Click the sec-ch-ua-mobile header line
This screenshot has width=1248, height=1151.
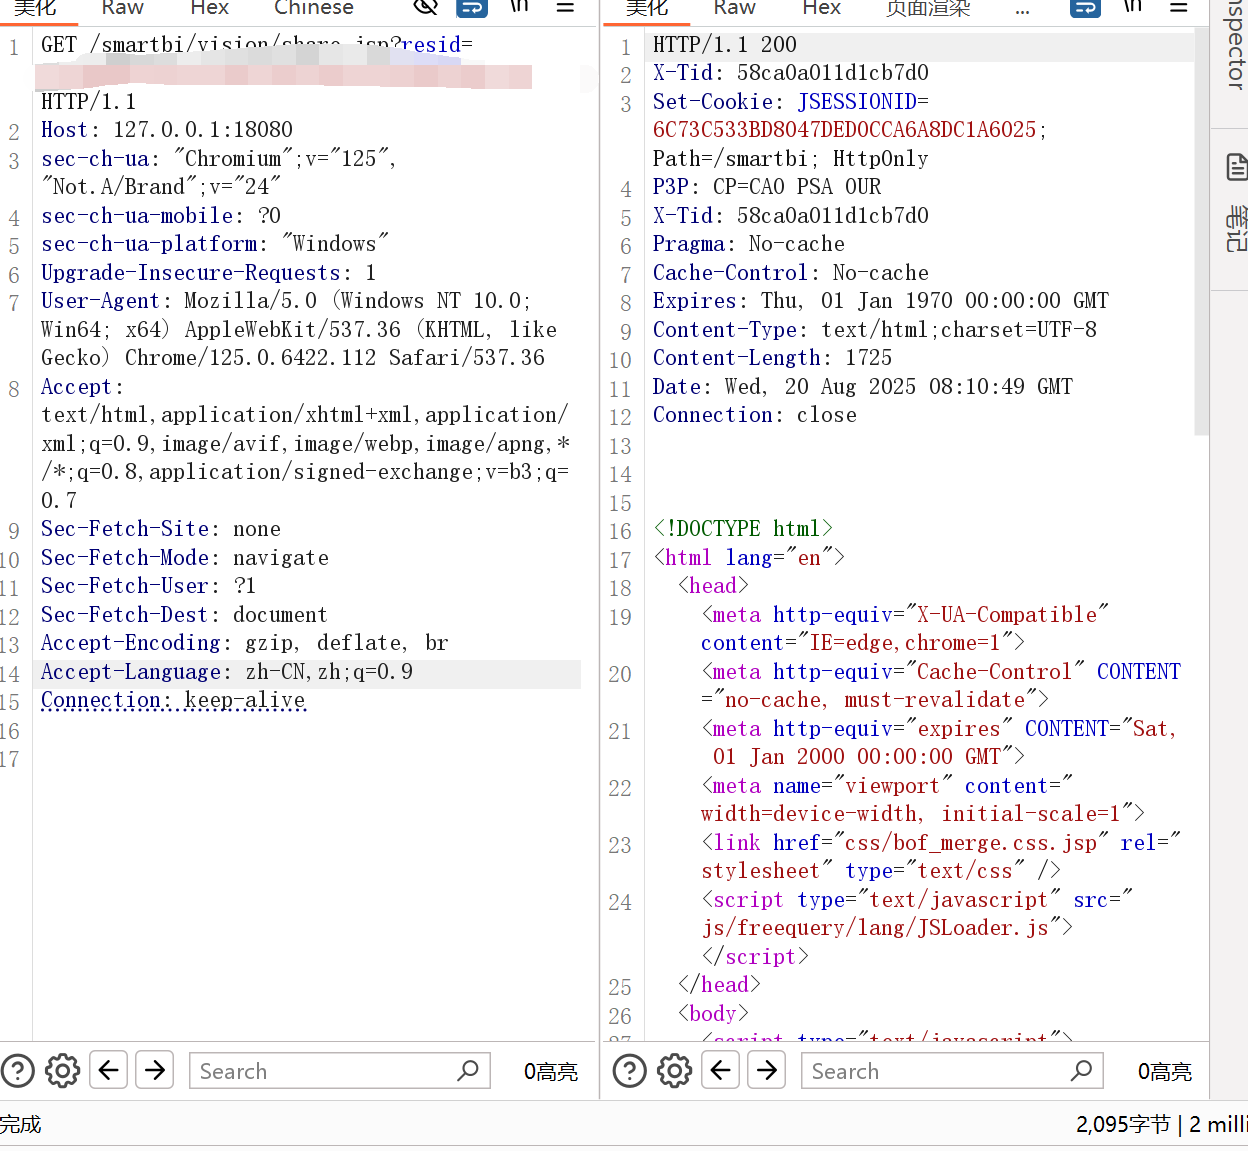[x=161, y=216]
